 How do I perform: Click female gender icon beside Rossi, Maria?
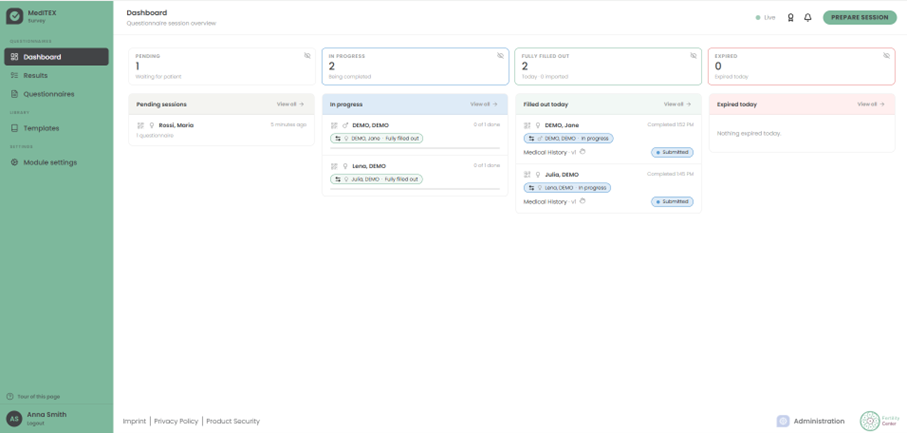pyautogui.click(x=152, y=125)
